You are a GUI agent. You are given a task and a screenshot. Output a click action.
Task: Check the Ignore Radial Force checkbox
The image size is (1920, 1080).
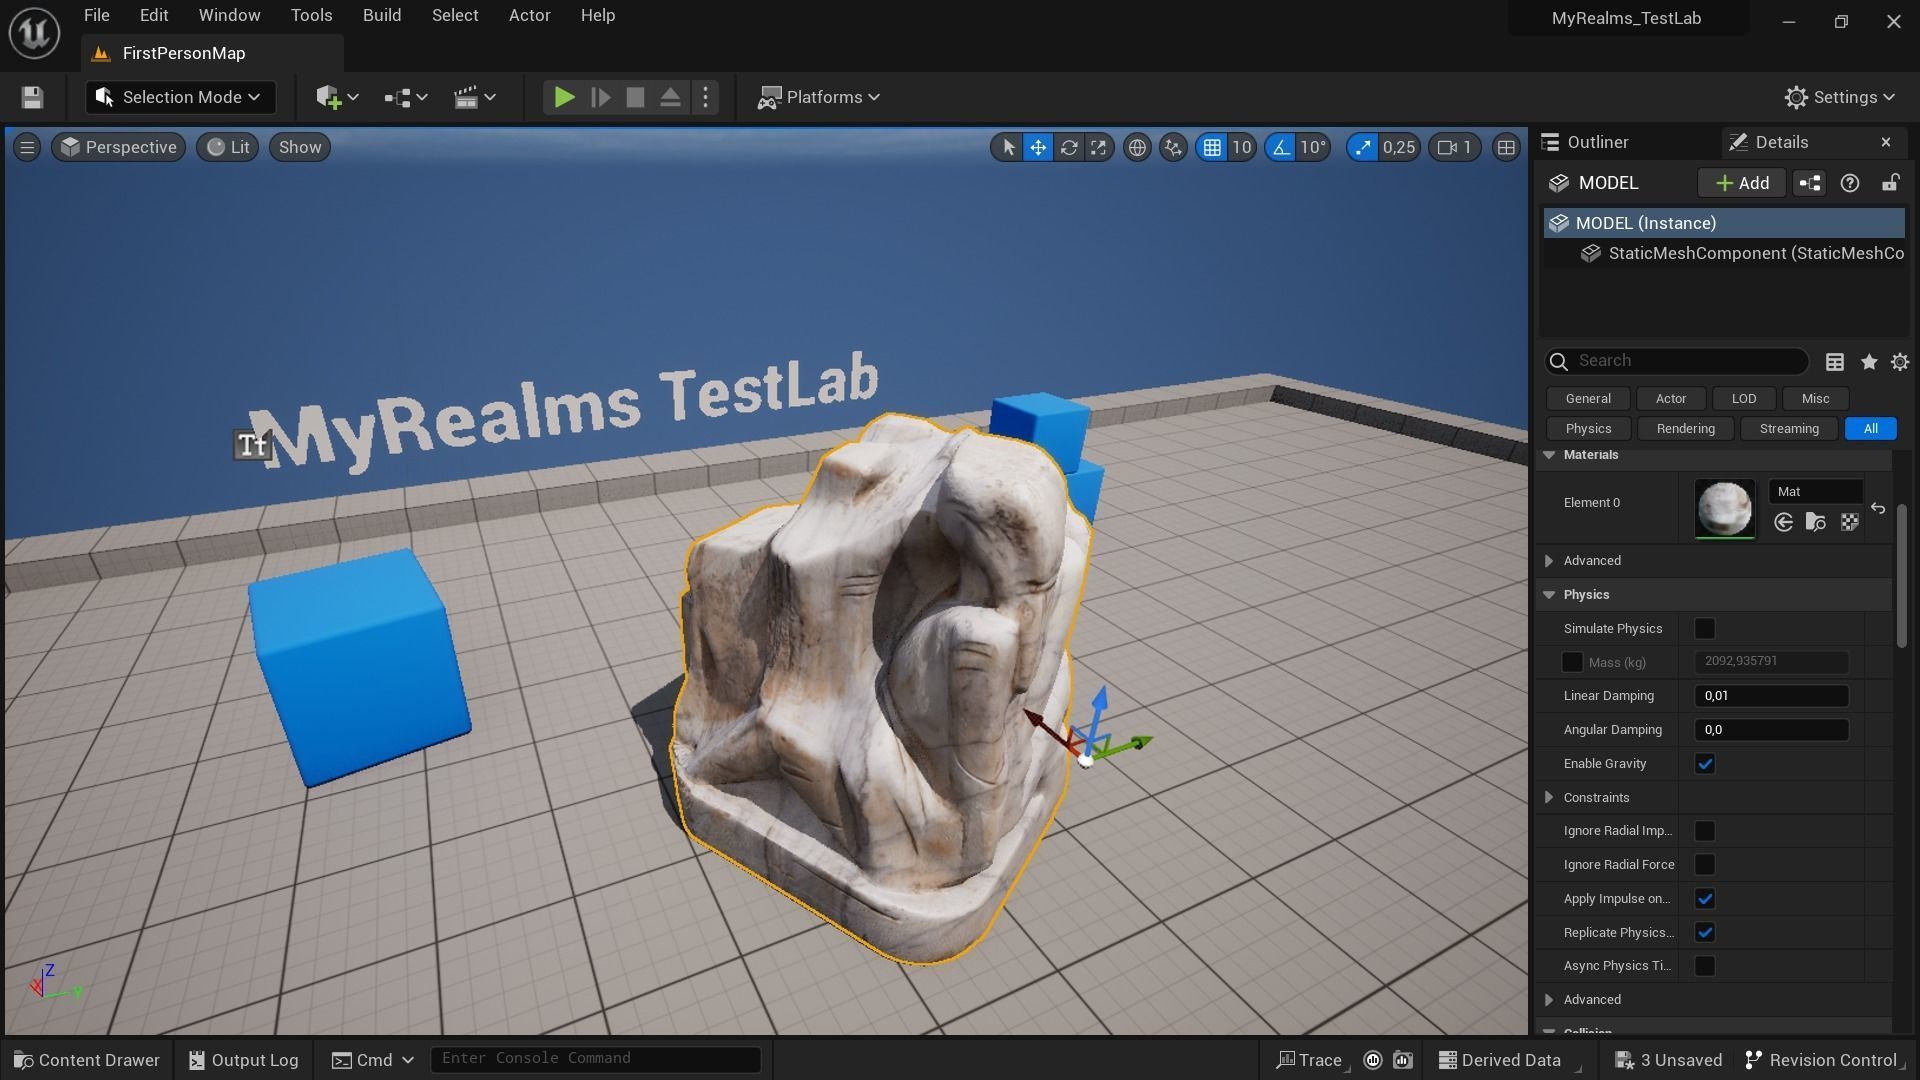click(x=1705, y=865)
